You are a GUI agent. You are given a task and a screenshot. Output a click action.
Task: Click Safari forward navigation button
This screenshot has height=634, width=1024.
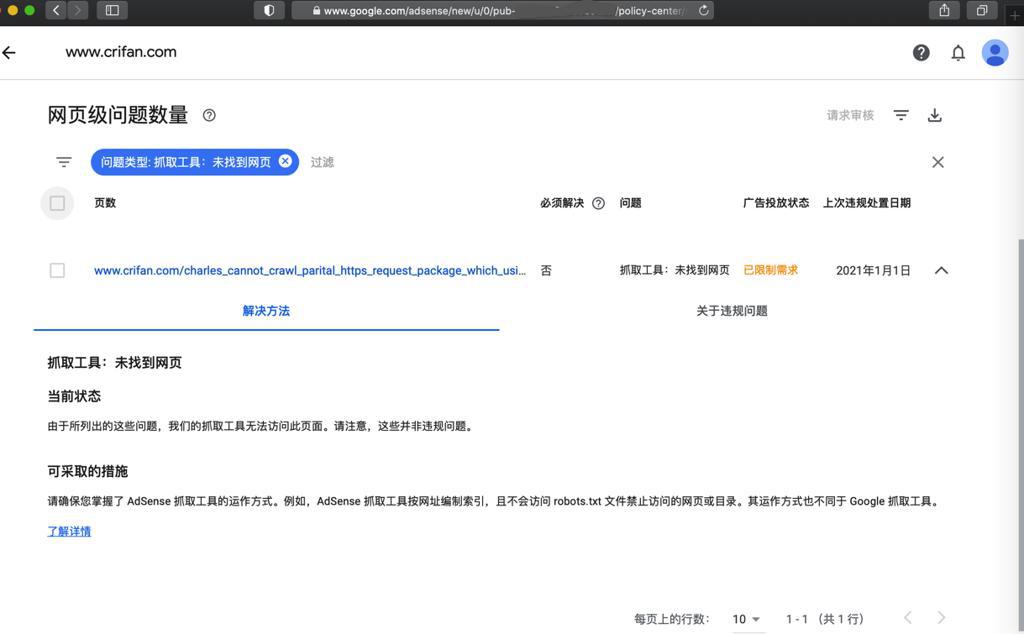point(78,10)
